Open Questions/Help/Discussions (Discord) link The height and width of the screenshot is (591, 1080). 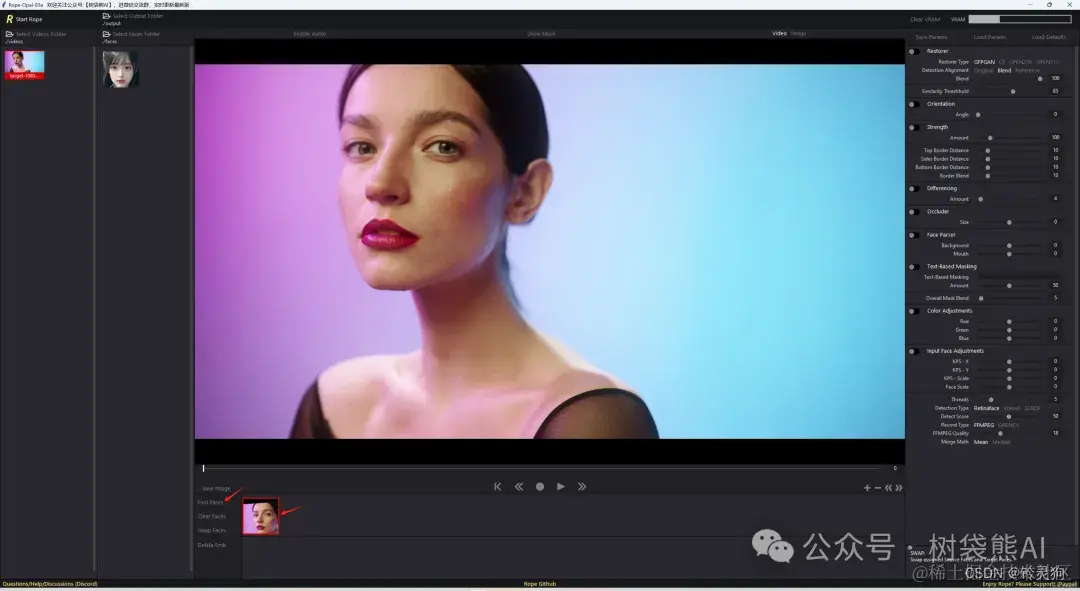click(50, 584)
